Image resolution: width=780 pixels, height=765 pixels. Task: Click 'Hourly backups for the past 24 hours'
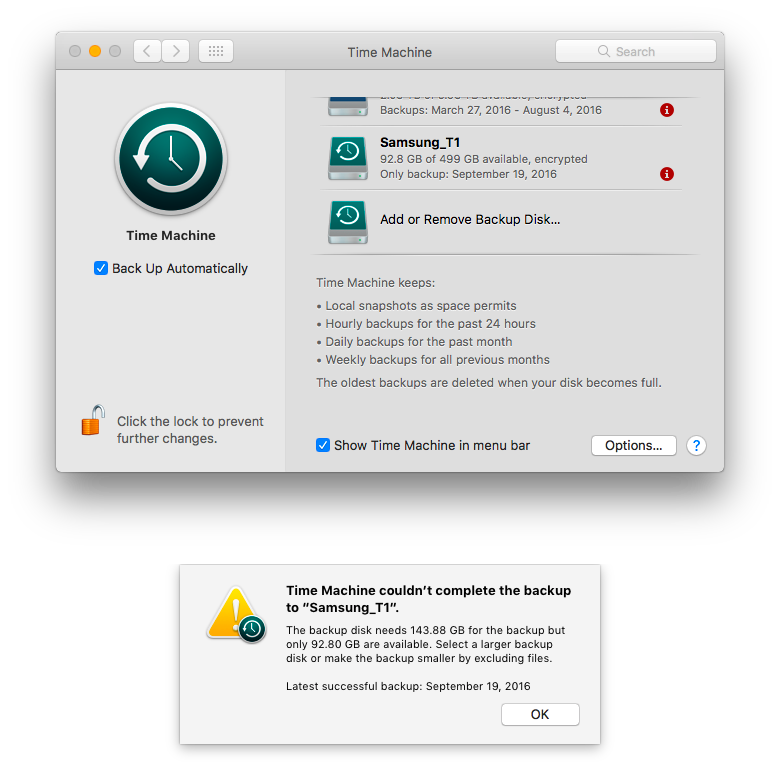coord(430,324)
